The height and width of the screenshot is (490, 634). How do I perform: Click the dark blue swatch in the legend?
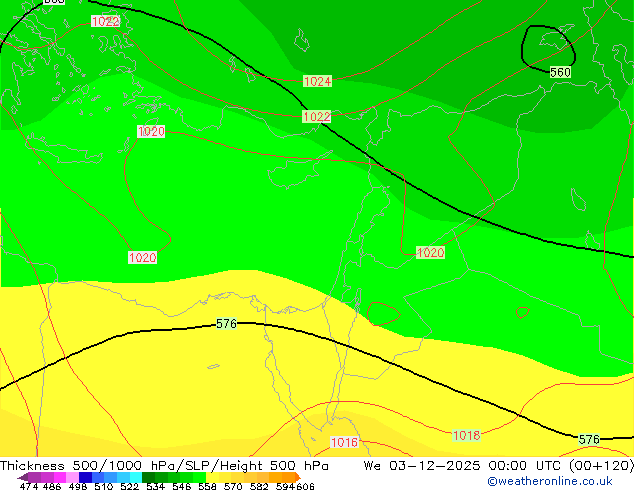(x=85, y=477)
